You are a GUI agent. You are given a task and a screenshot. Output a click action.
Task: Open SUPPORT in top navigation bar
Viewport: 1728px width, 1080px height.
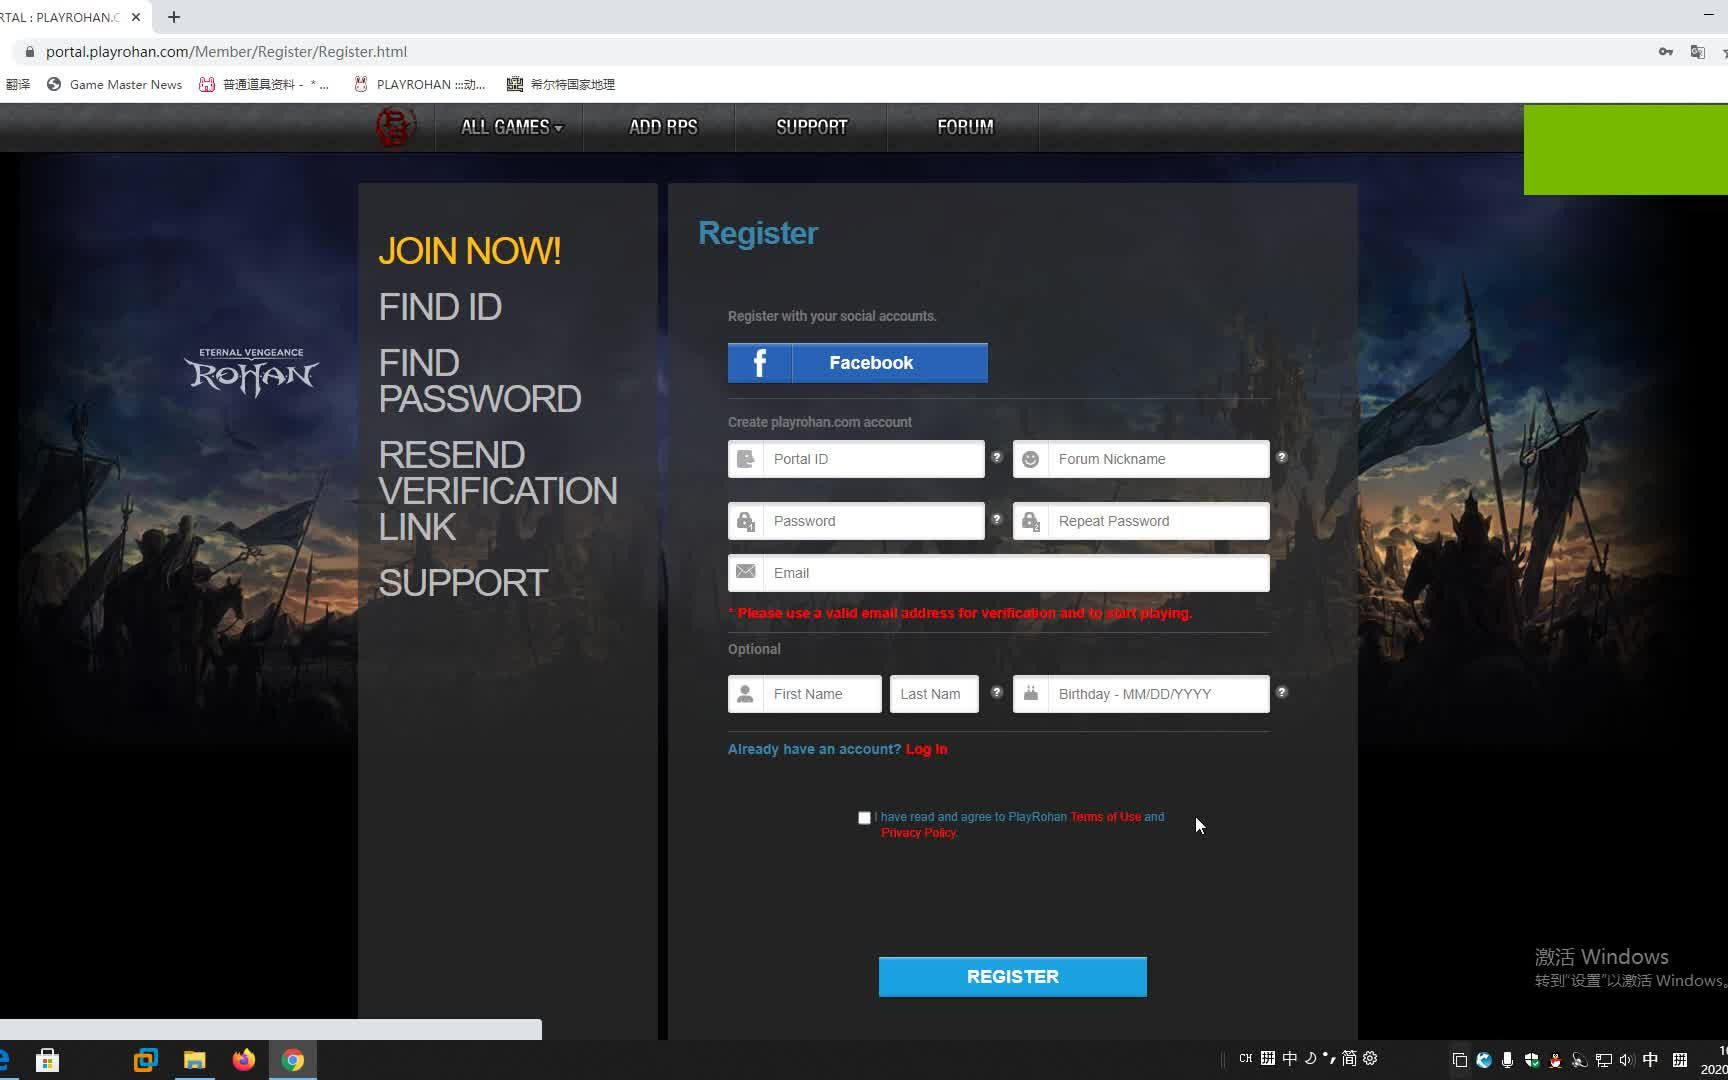click(x=811, y=127)
